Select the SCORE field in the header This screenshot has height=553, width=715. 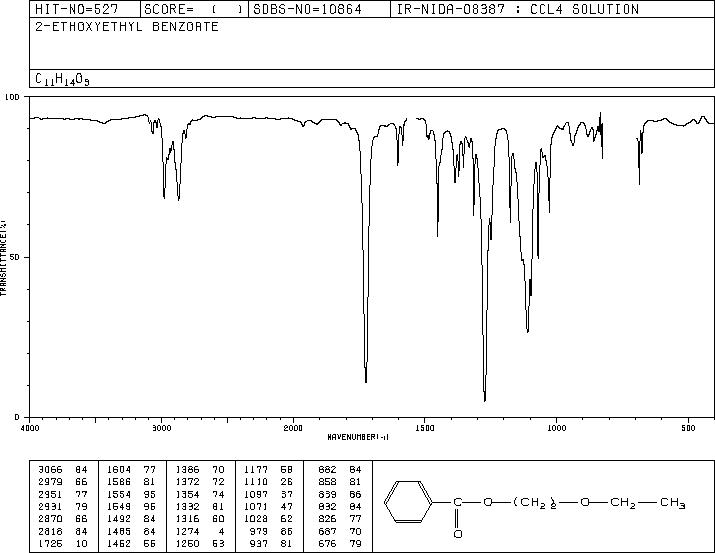pos(193,9)
